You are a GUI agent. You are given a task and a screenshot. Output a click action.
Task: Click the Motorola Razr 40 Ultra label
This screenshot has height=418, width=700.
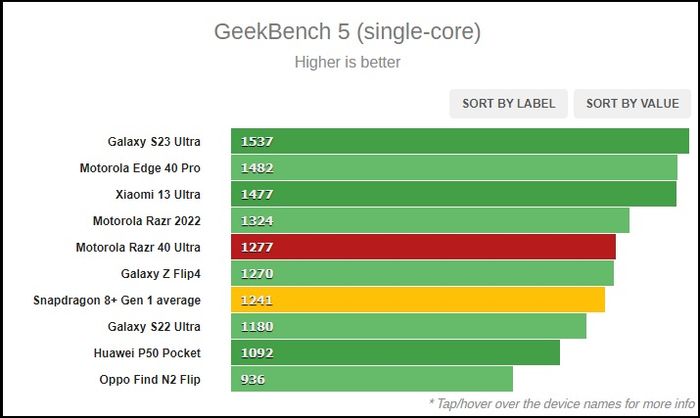(x=138, y=247)
